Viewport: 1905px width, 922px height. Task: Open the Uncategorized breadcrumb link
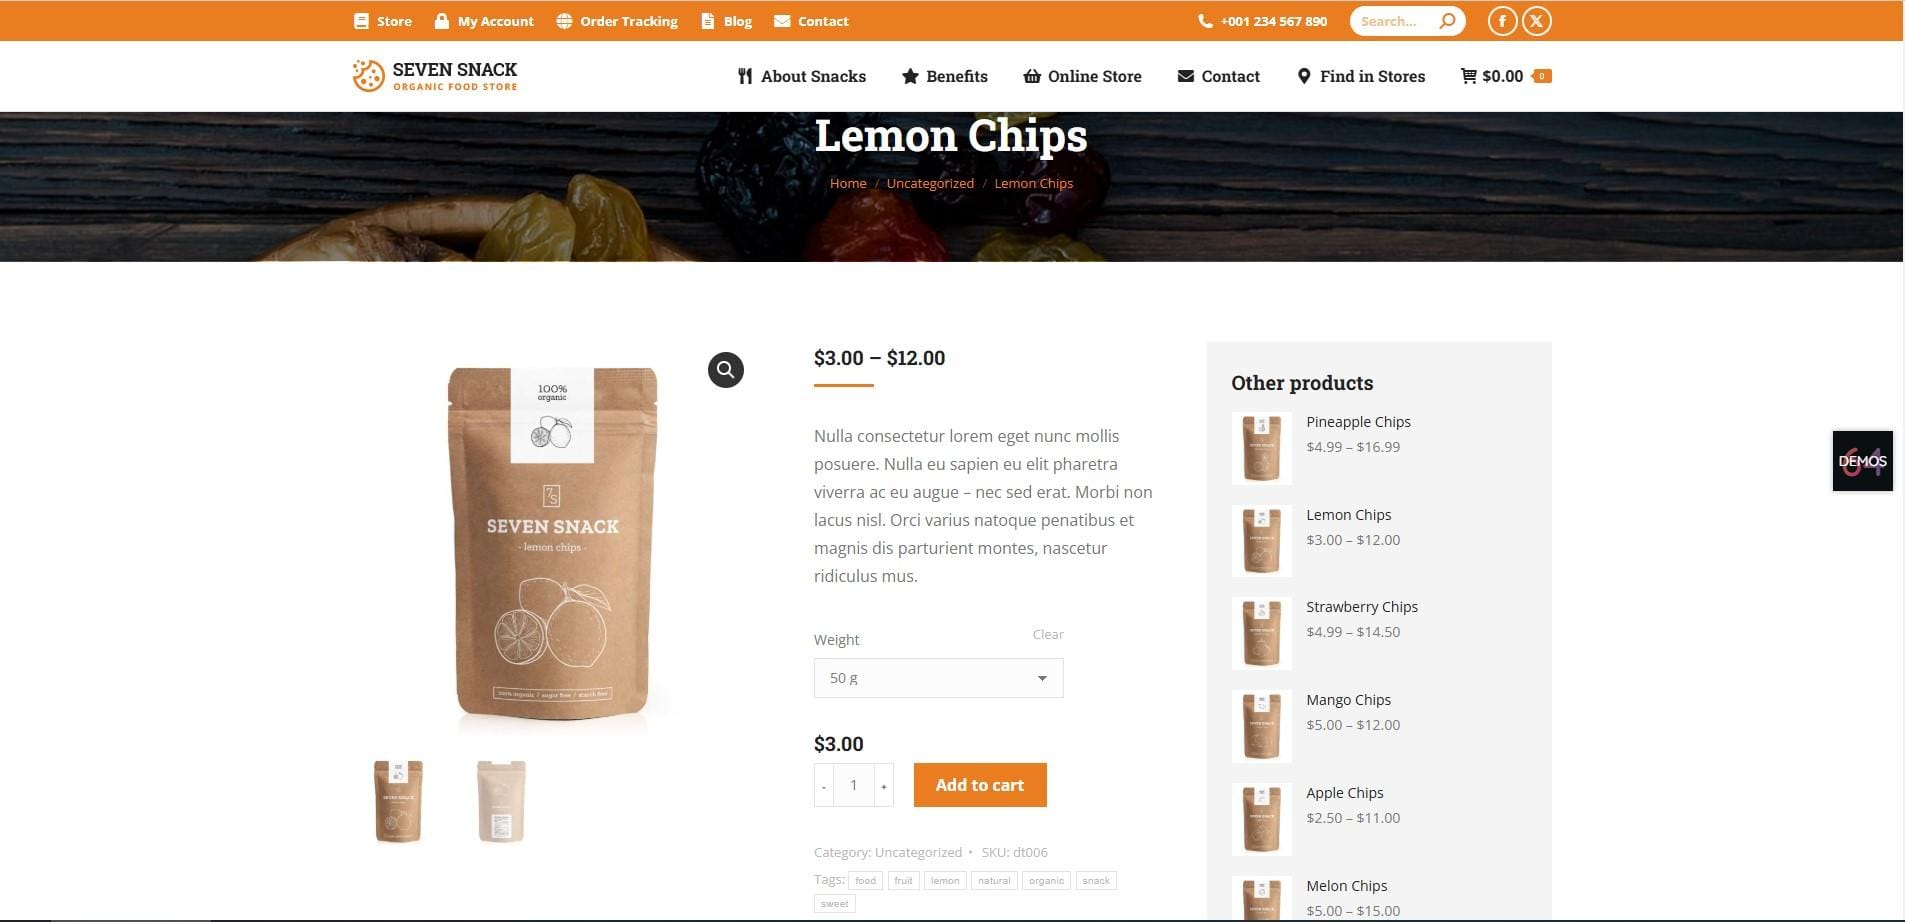click(930, 183)
